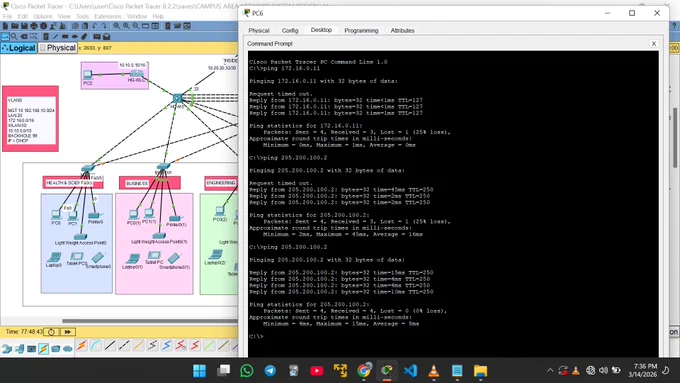This screenshot has width=680, height=383.
Task: Click Printer0(1) in the Business area
Action: pyautogui.click(x=175, y=219)
